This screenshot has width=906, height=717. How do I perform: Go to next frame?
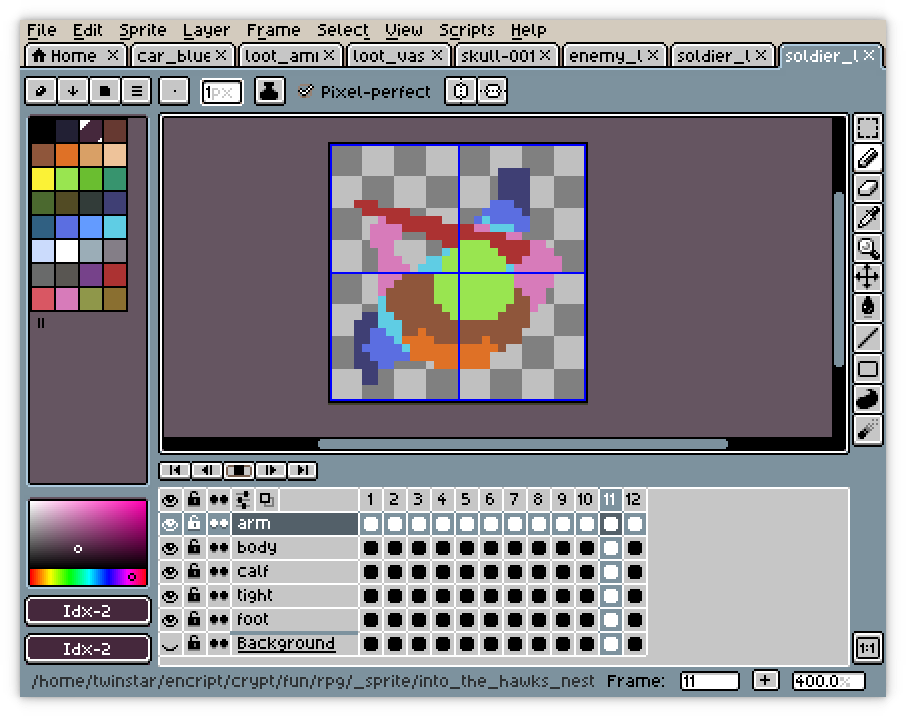270,470
